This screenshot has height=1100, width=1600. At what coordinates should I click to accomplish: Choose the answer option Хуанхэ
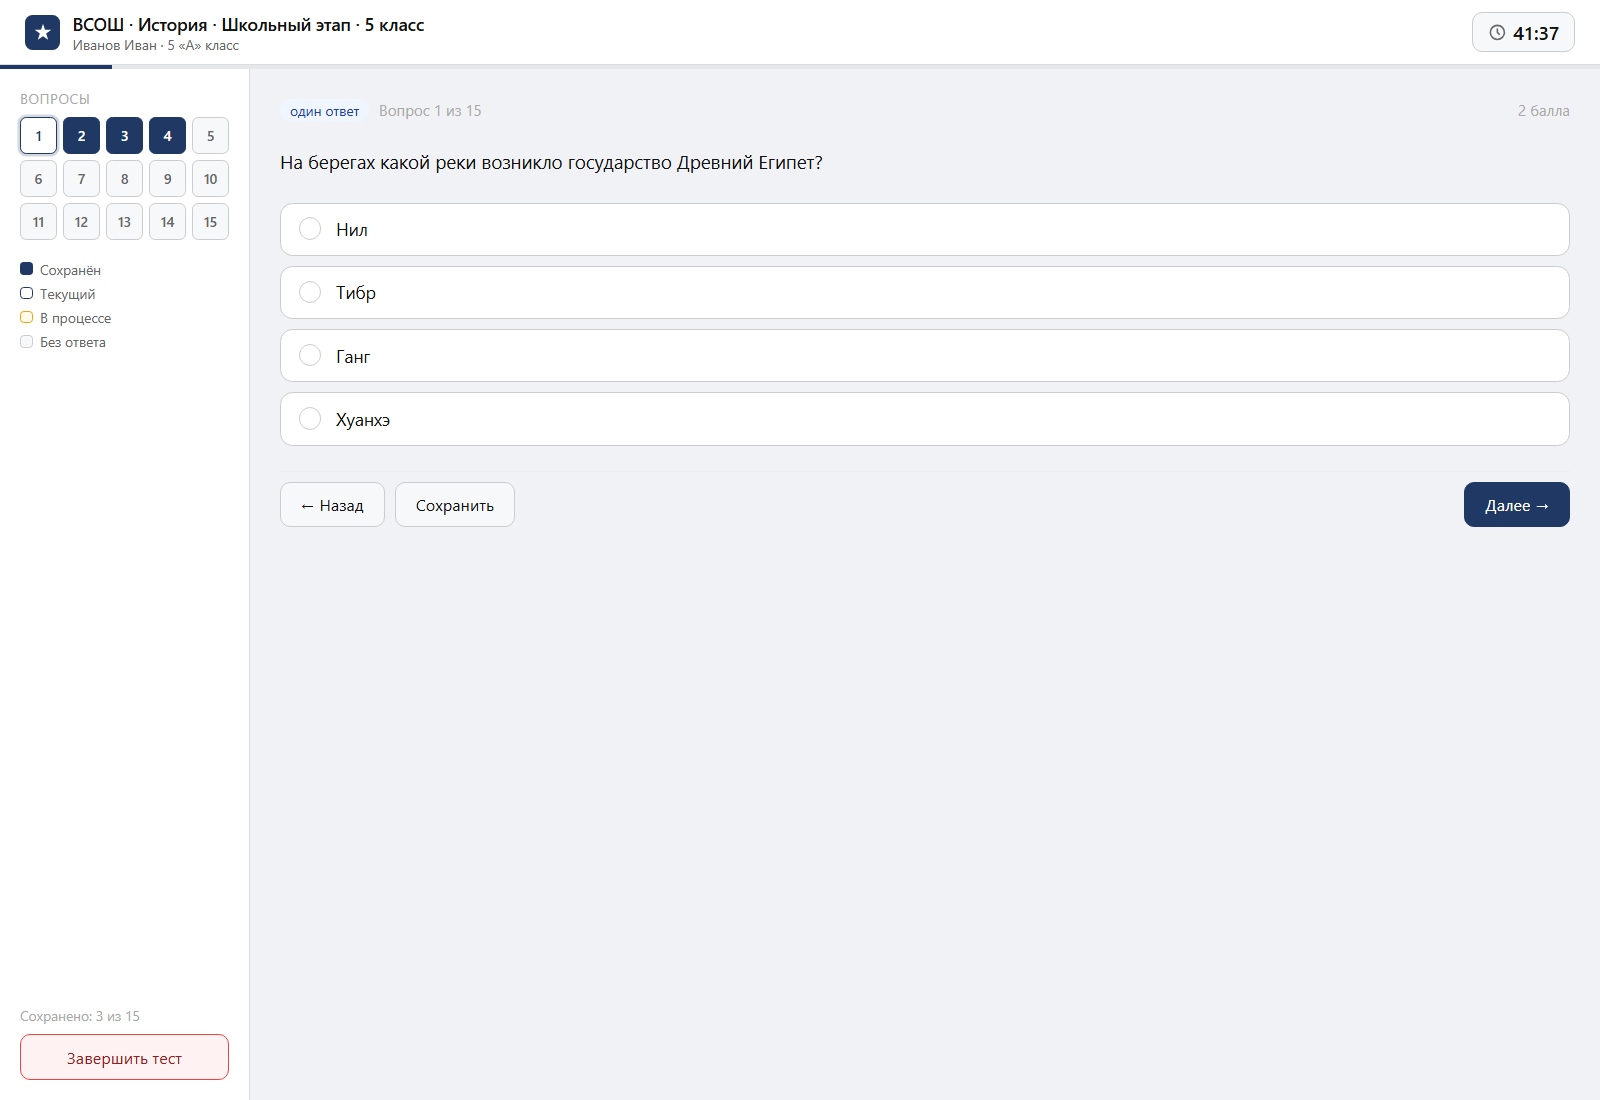click(x=924, y=419)
